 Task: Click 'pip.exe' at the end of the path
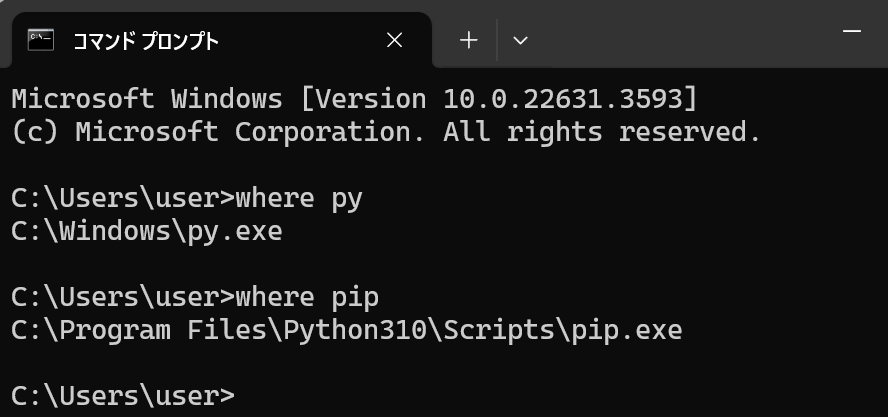pos(626,331)
